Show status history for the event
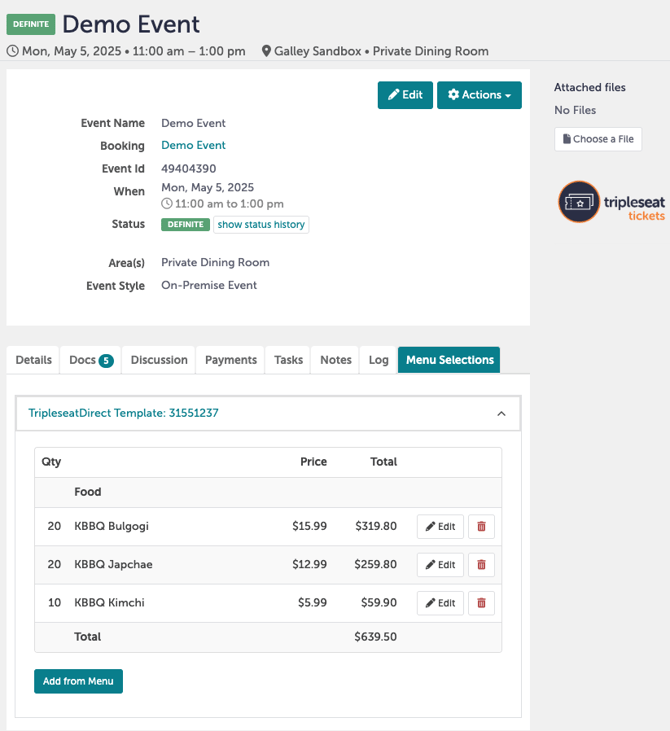Viewport: 670px width, 731px height. (x=261, y=225)
